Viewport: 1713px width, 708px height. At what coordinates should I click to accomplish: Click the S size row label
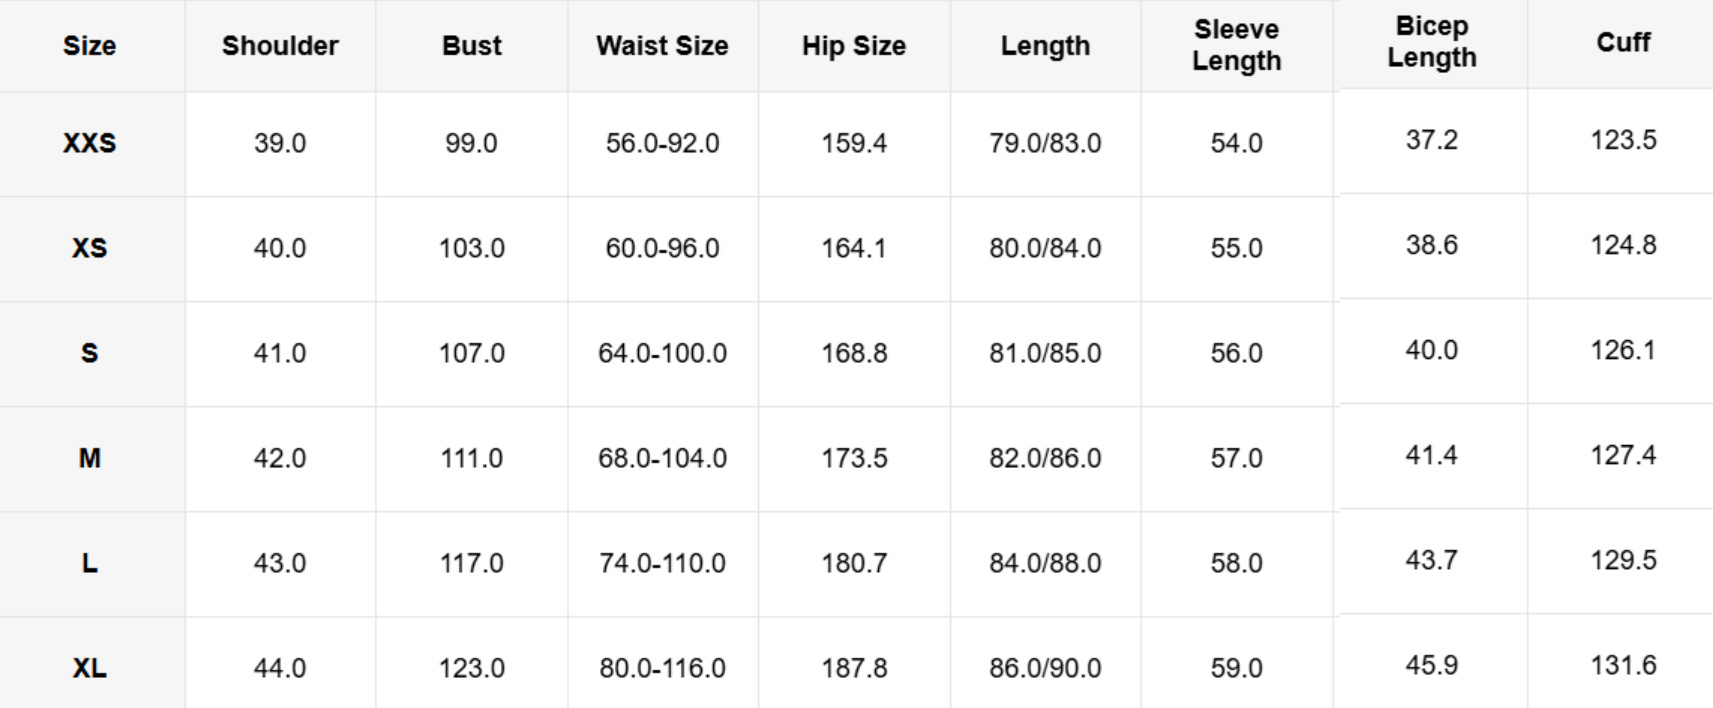[89, 353]
